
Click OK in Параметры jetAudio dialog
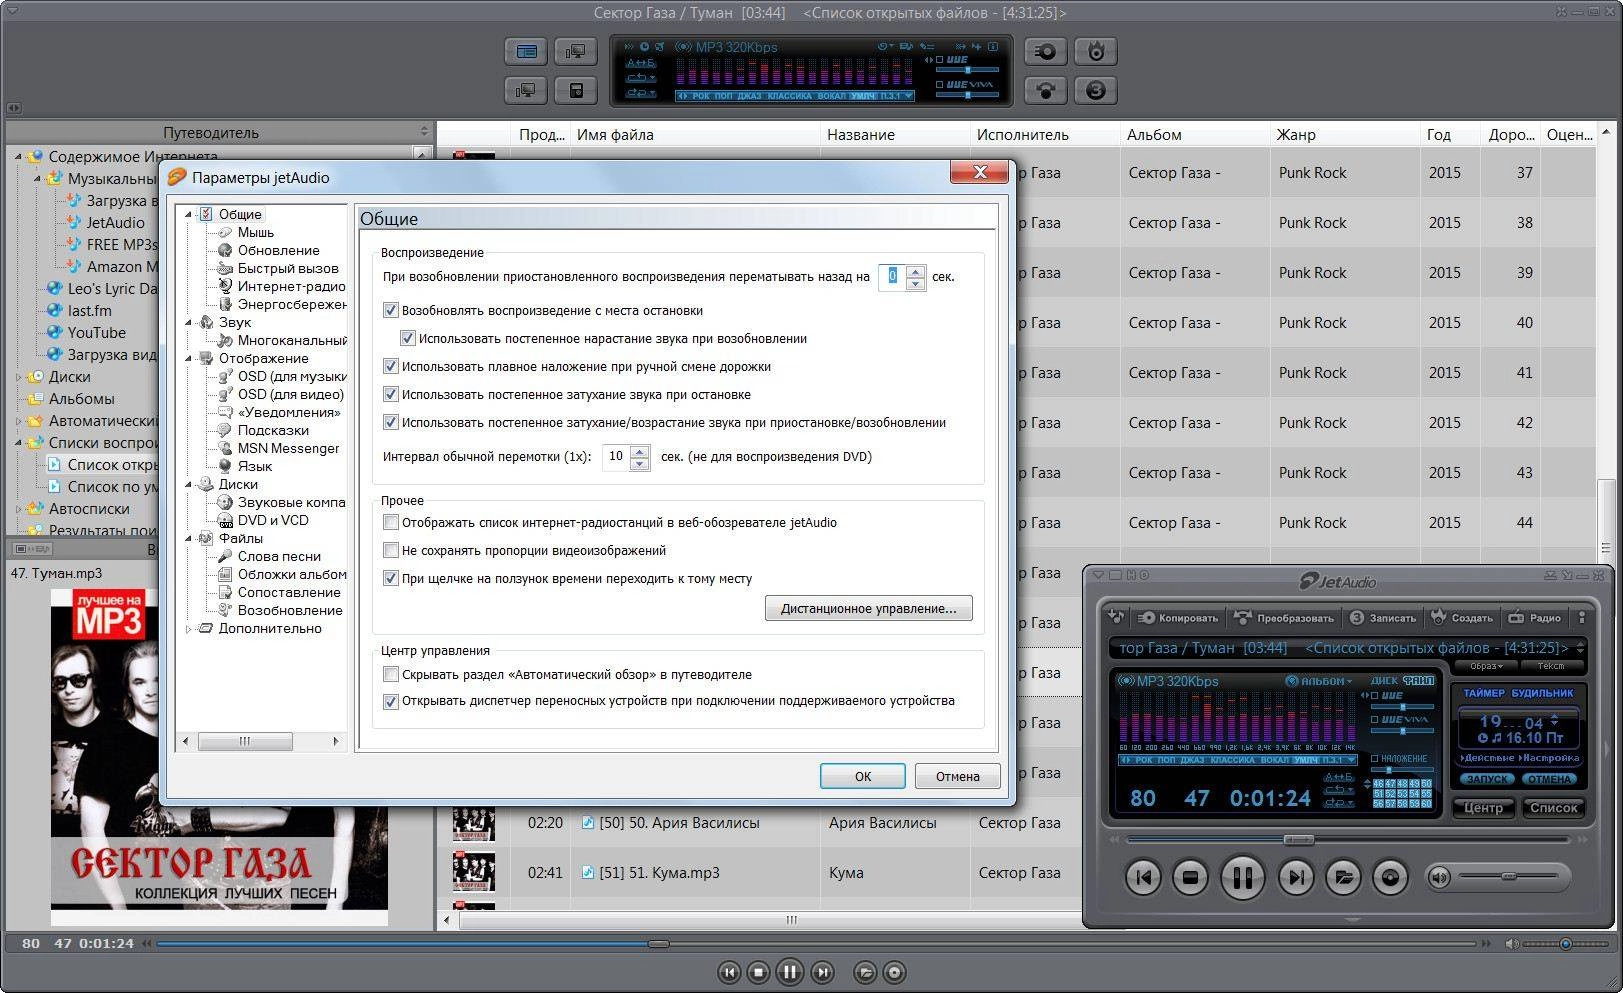(x=863, y=776)
